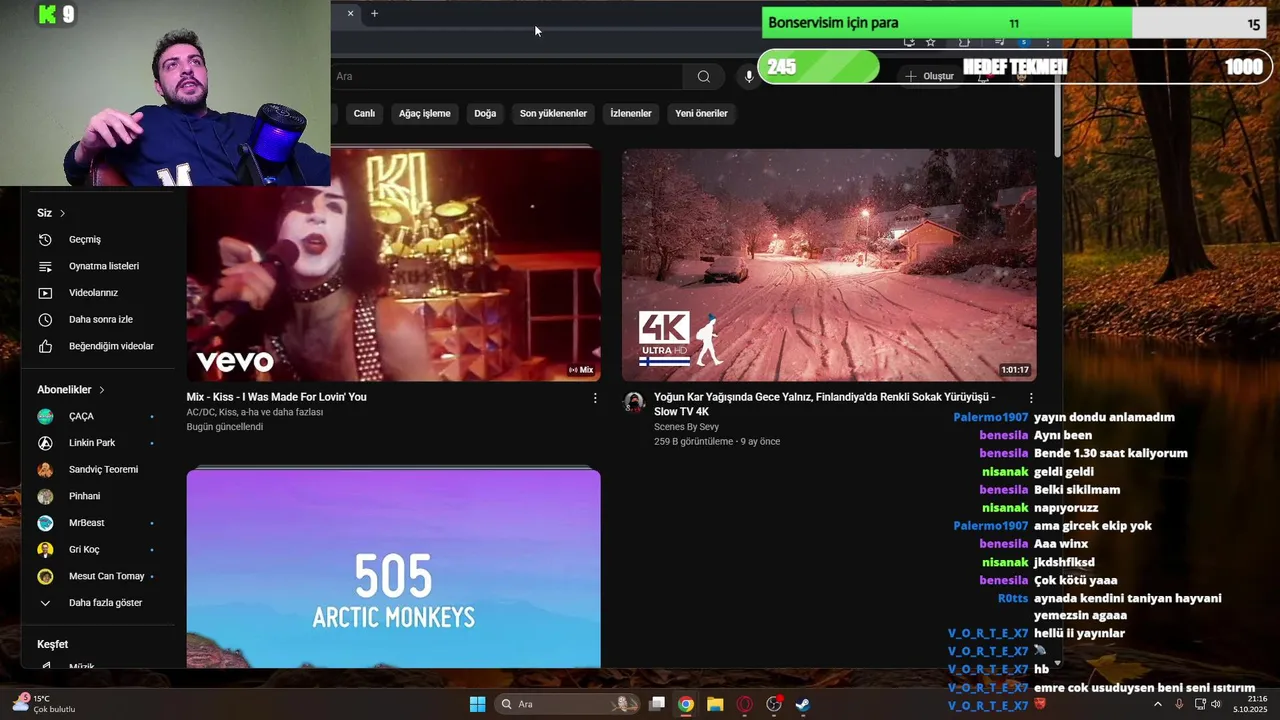The height and width of the screenshot is (720, 1280).
Task: Open options menu for Kiss mix
Action: coord(595,398)
